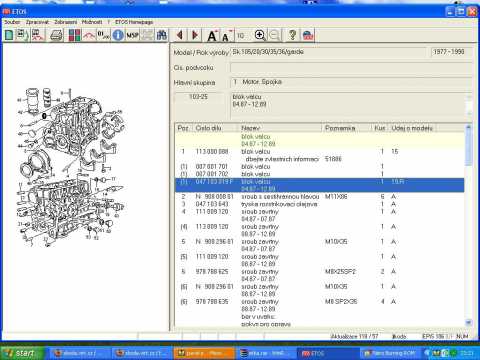
Task: Click the Windows Start button
Action: coord(22,353)
